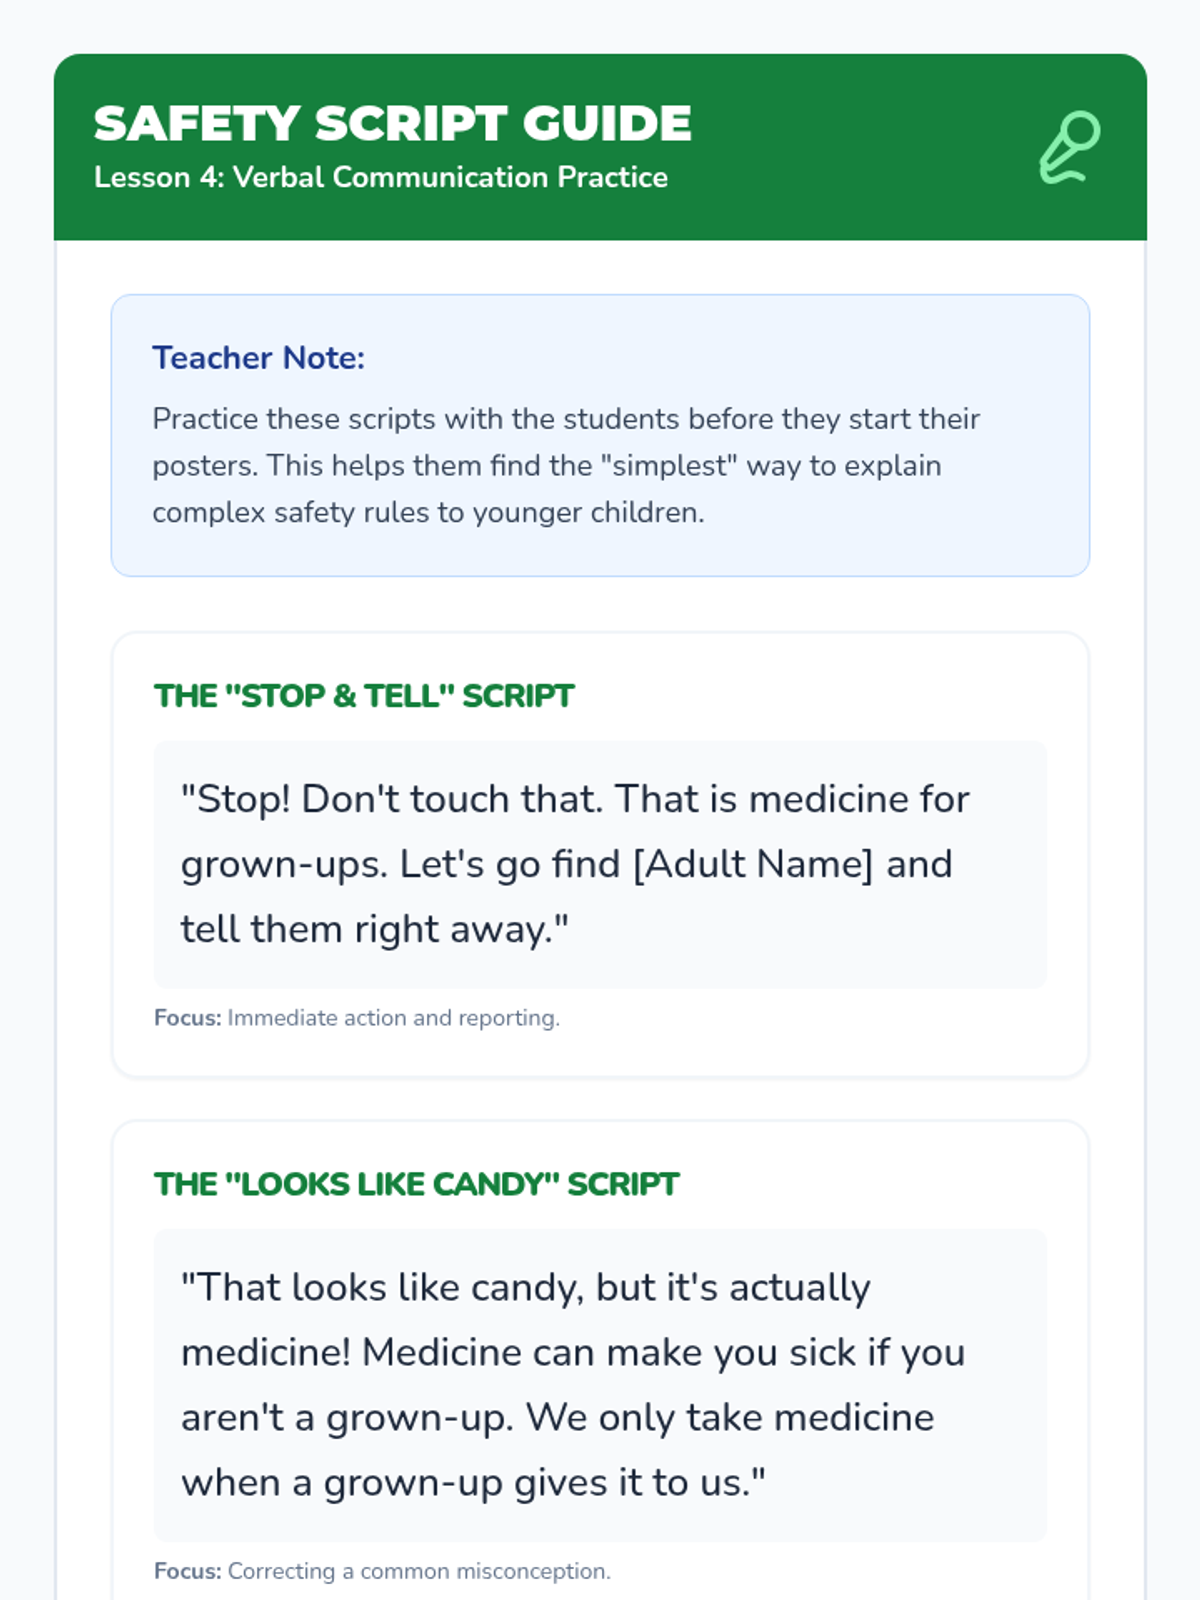This screenshot has height=1600, width=1200.
Task: Click "We only take medicine" sentence
Action: [x=730, y=1417]
